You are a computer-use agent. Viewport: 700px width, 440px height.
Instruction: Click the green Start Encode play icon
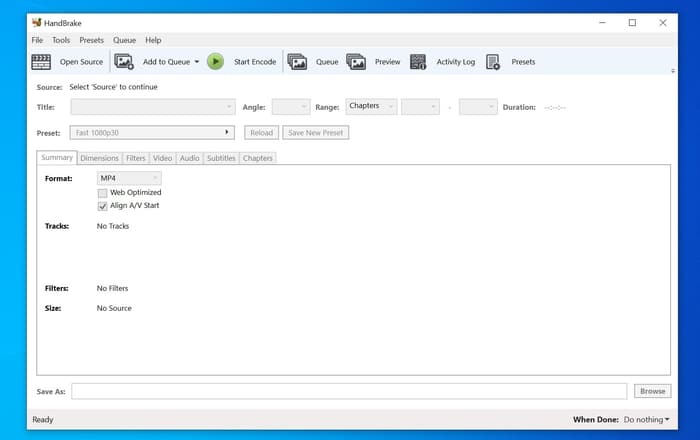pyautogui.click(x=215, y=62)
